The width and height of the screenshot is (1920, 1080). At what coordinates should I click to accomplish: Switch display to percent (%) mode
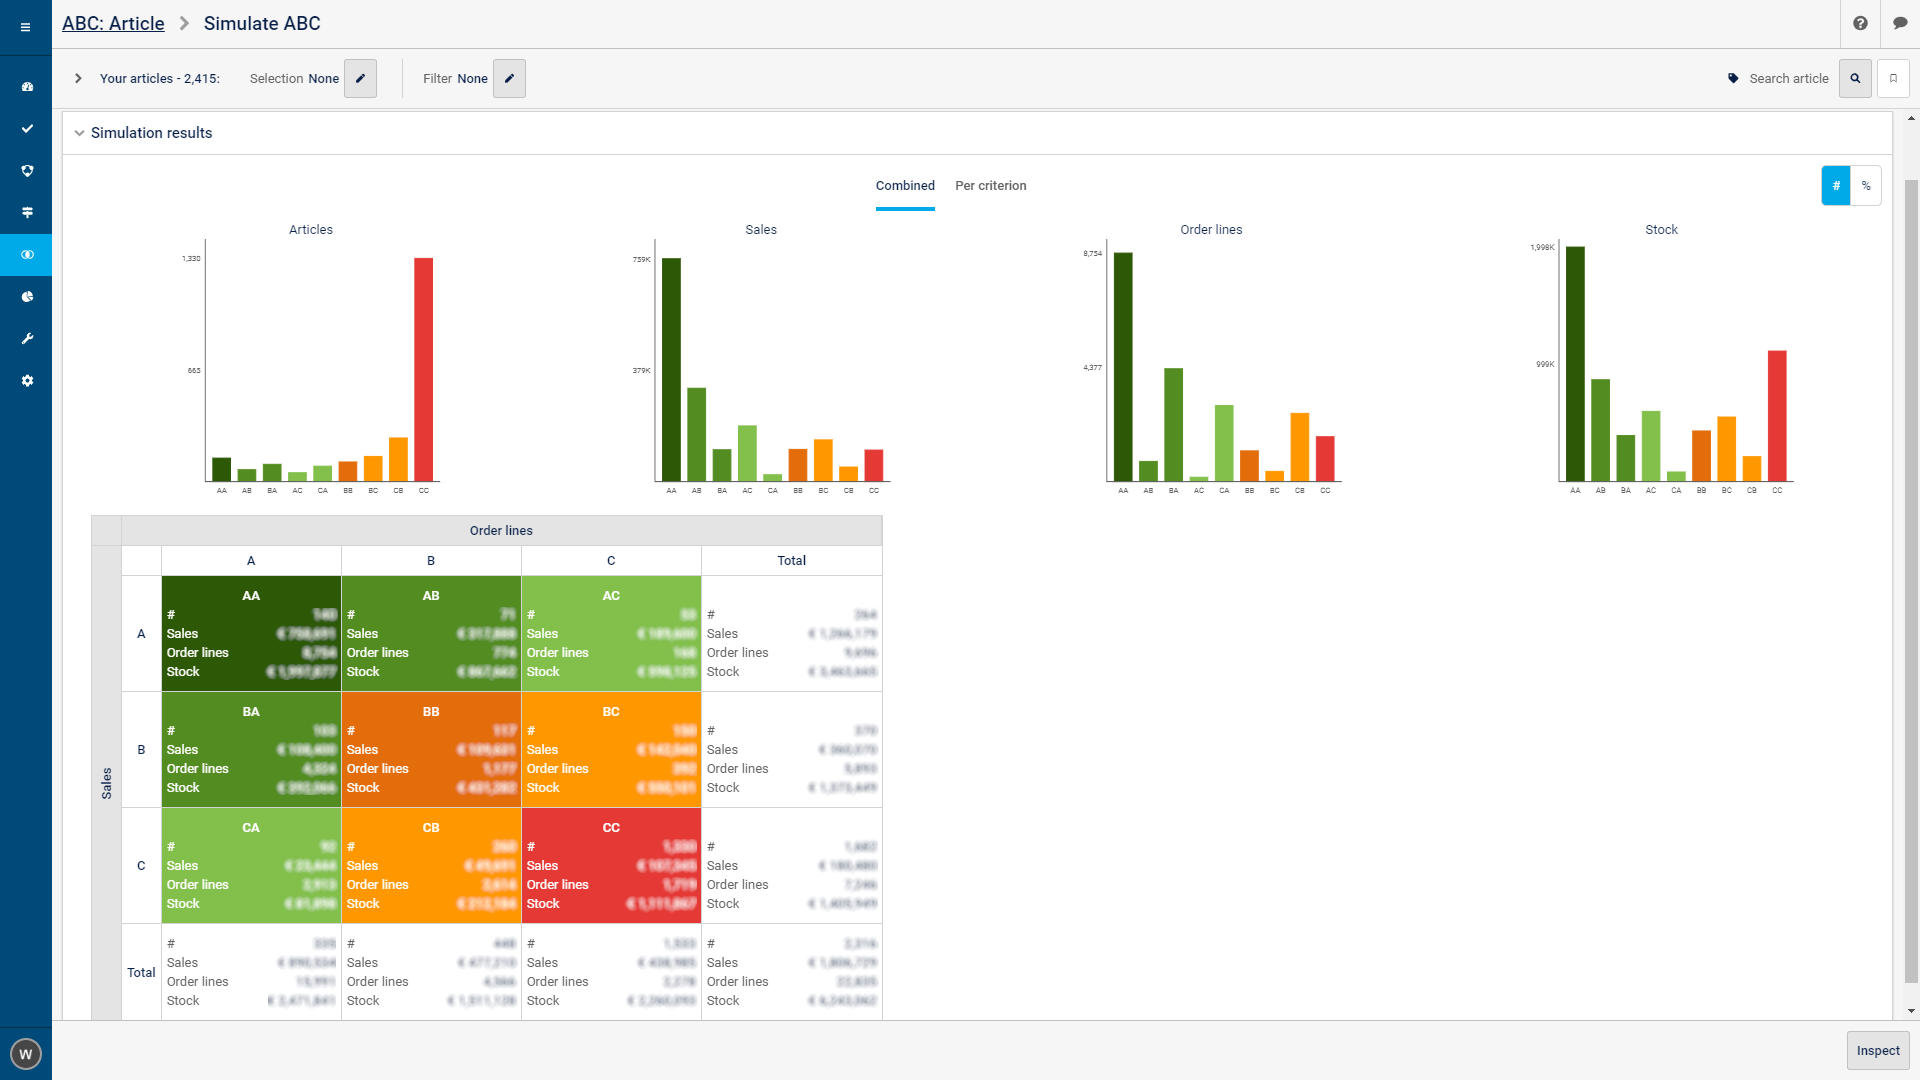[1866, 186]
